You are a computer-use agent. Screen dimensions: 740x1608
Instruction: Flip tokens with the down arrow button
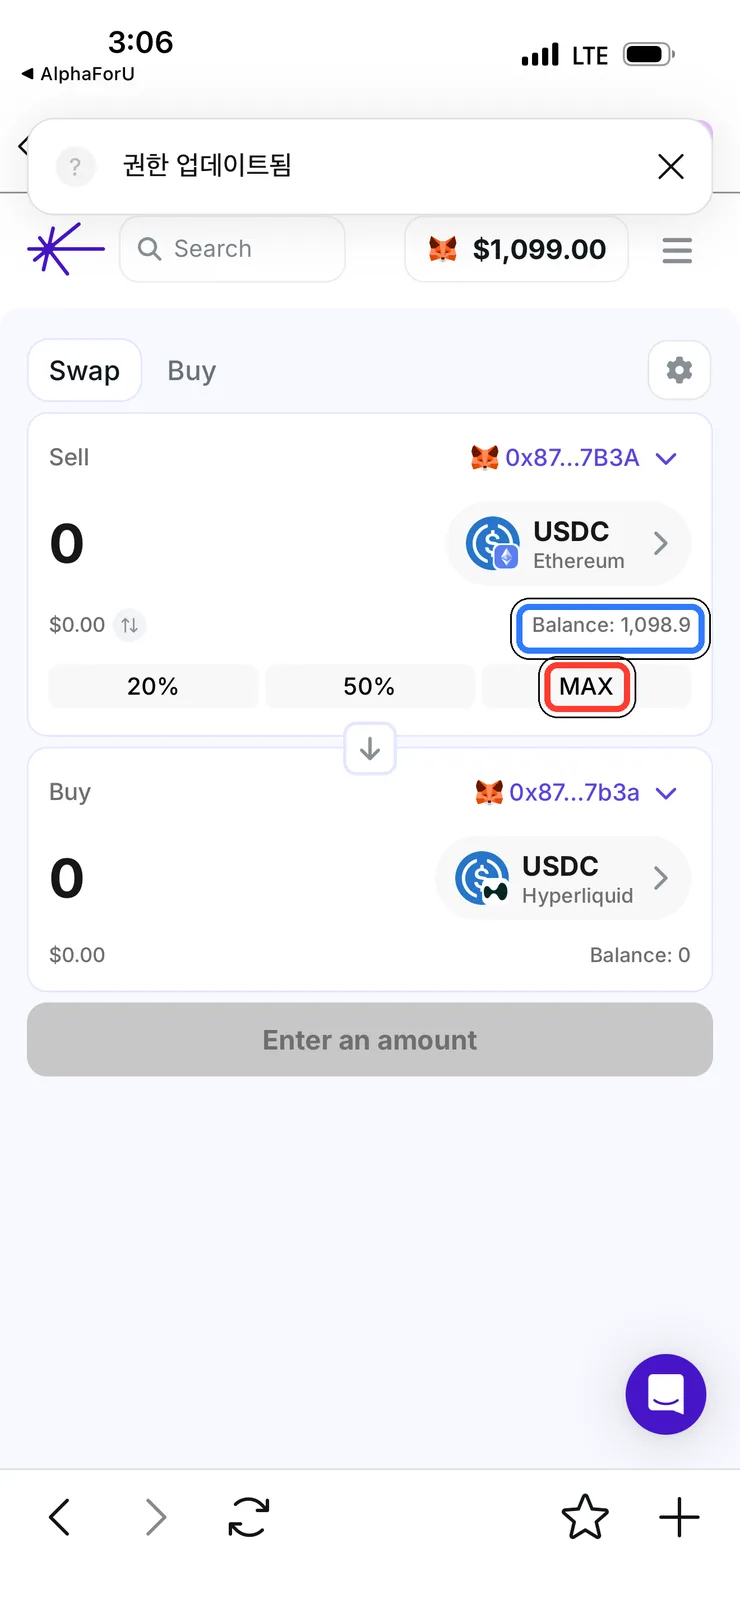pos(370,748)
